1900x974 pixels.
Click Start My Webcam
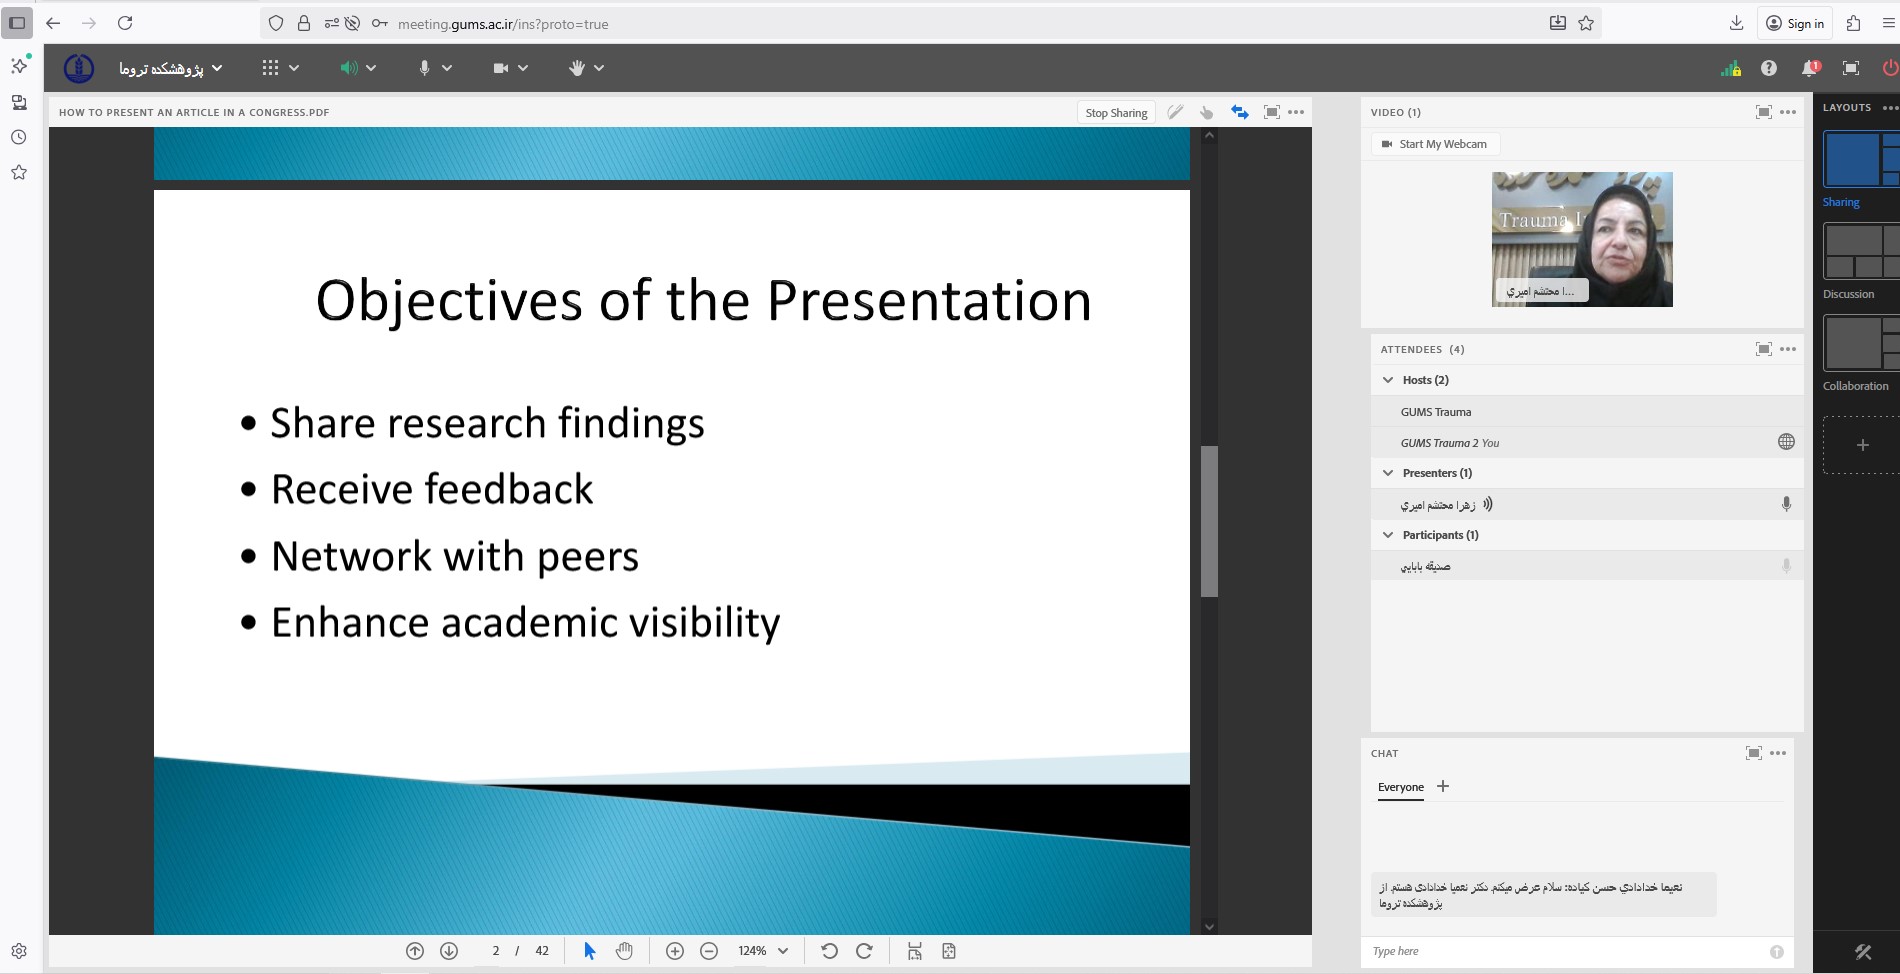click(x=1435, y=144)
